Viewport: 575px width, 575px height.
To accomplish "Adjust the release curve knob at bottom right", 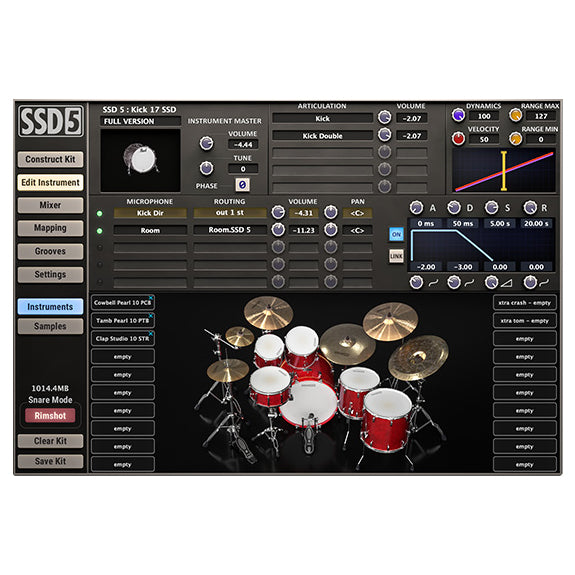I will point(530,282).
